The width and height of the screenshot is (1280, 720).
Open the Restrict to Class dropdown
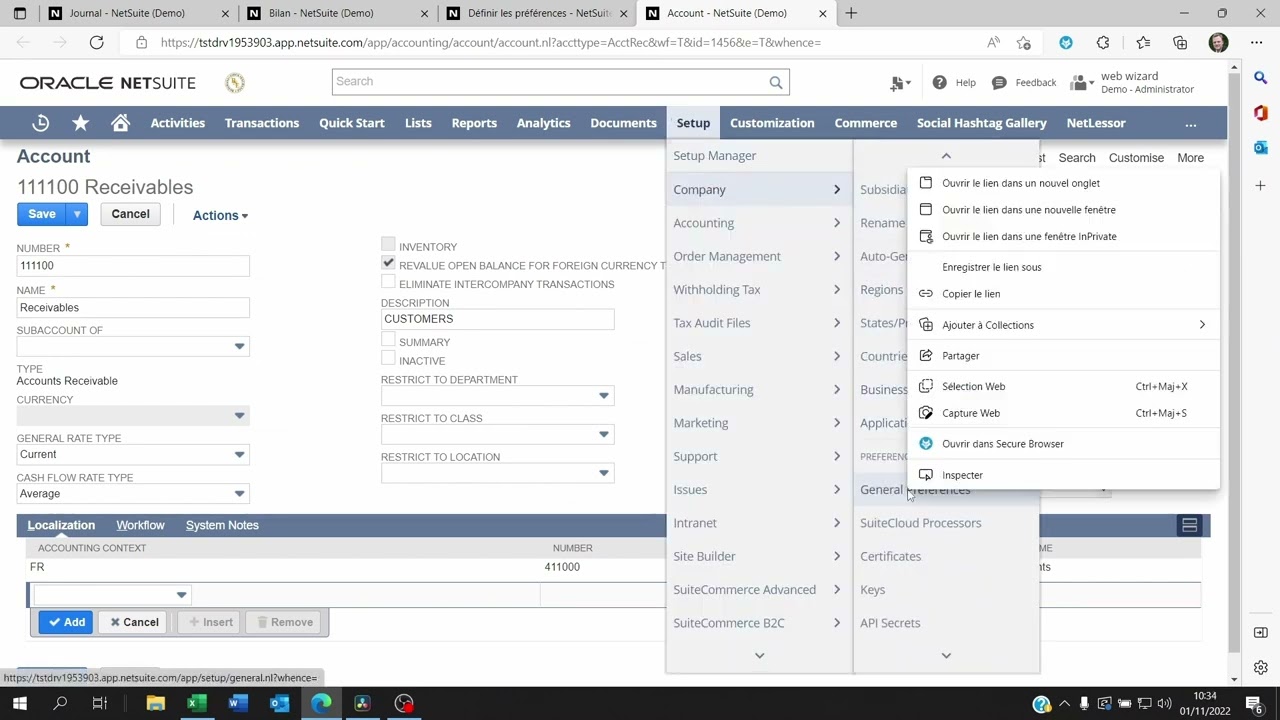coord(603,434)
